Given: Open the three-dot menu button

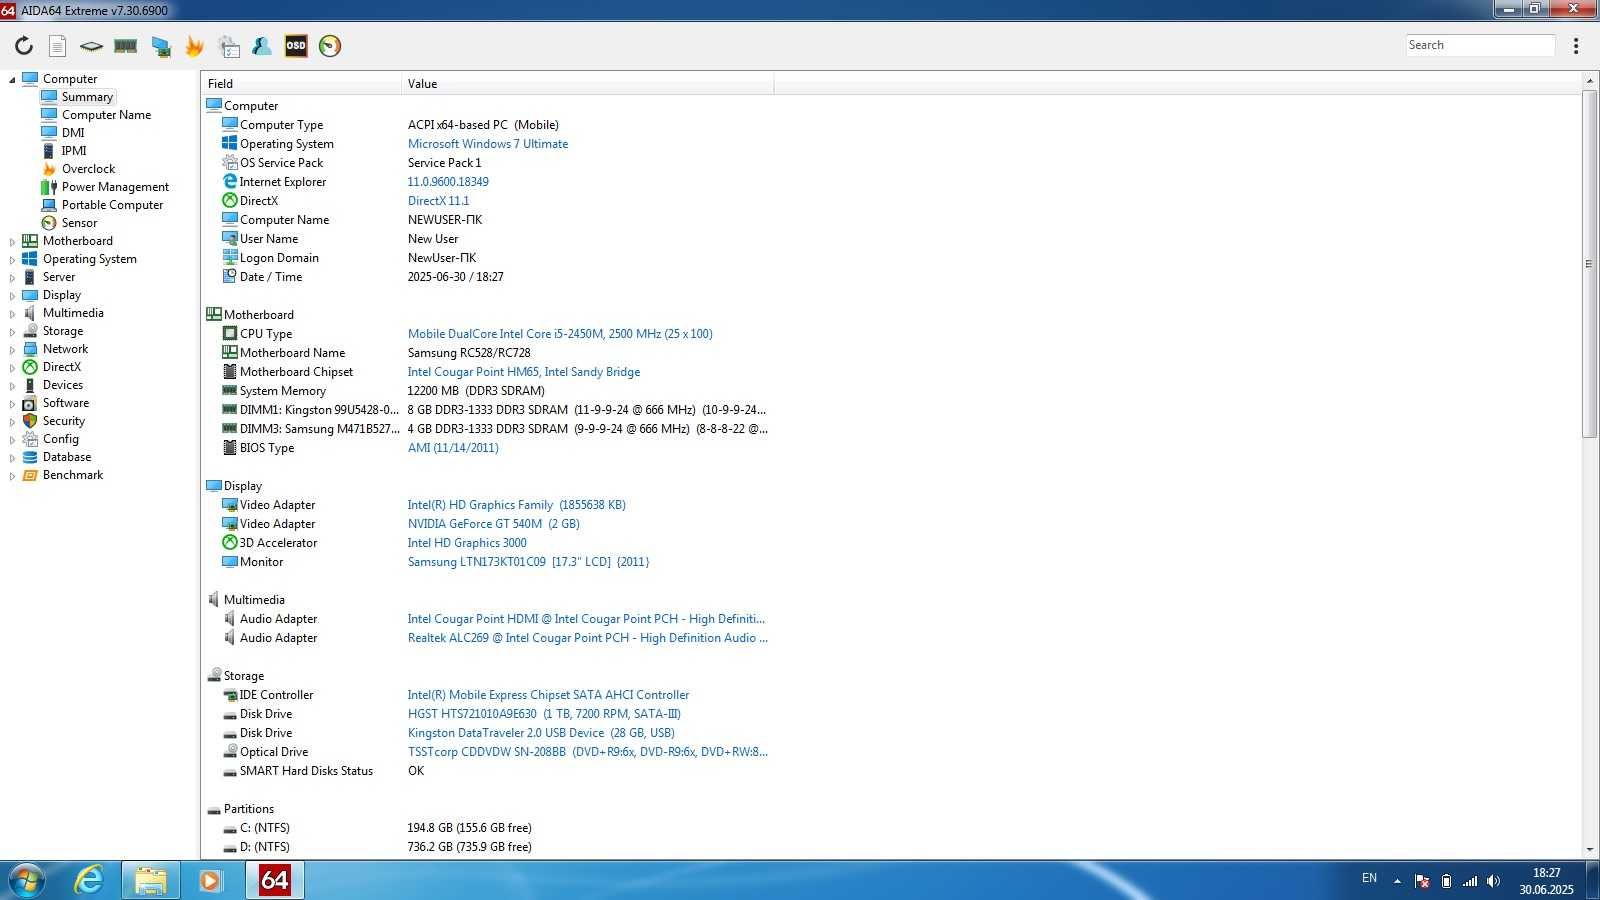Looking at the screenshot, I should coord(1576,46).
